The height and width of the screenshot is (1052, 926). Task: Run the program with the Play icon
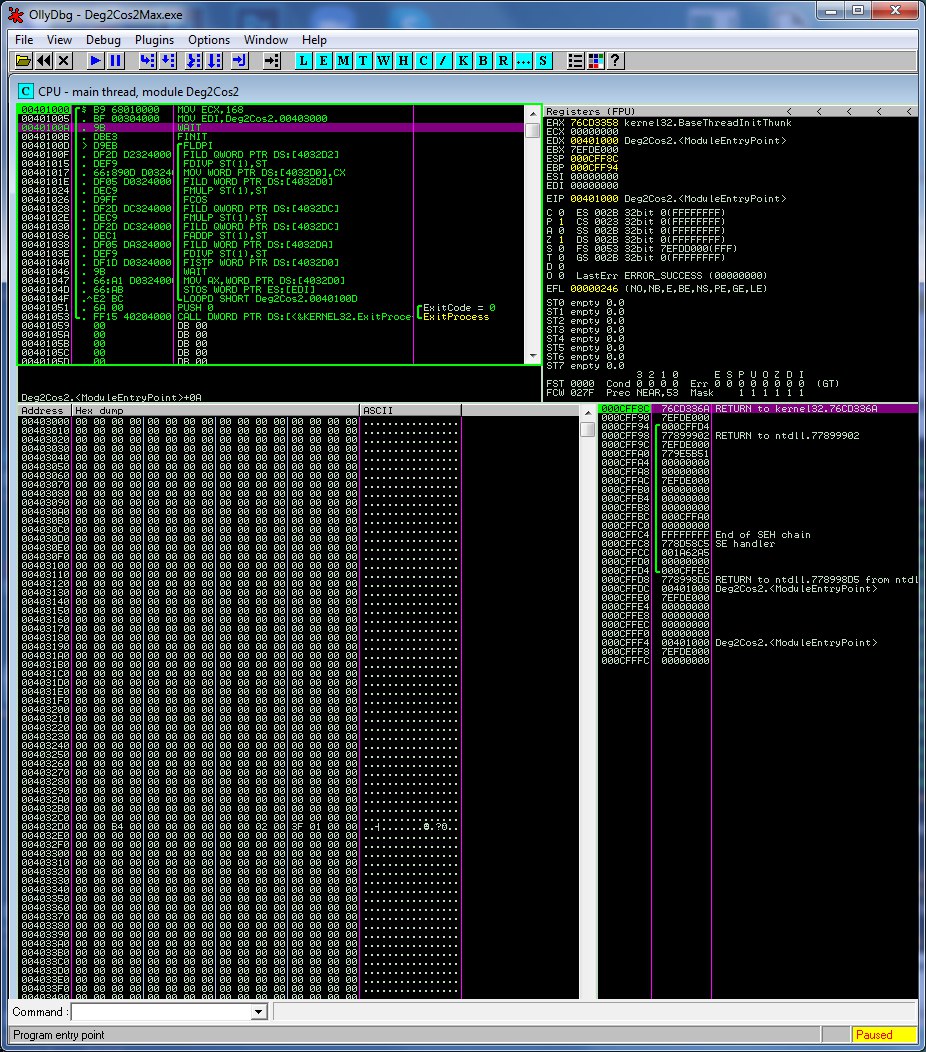95,61
